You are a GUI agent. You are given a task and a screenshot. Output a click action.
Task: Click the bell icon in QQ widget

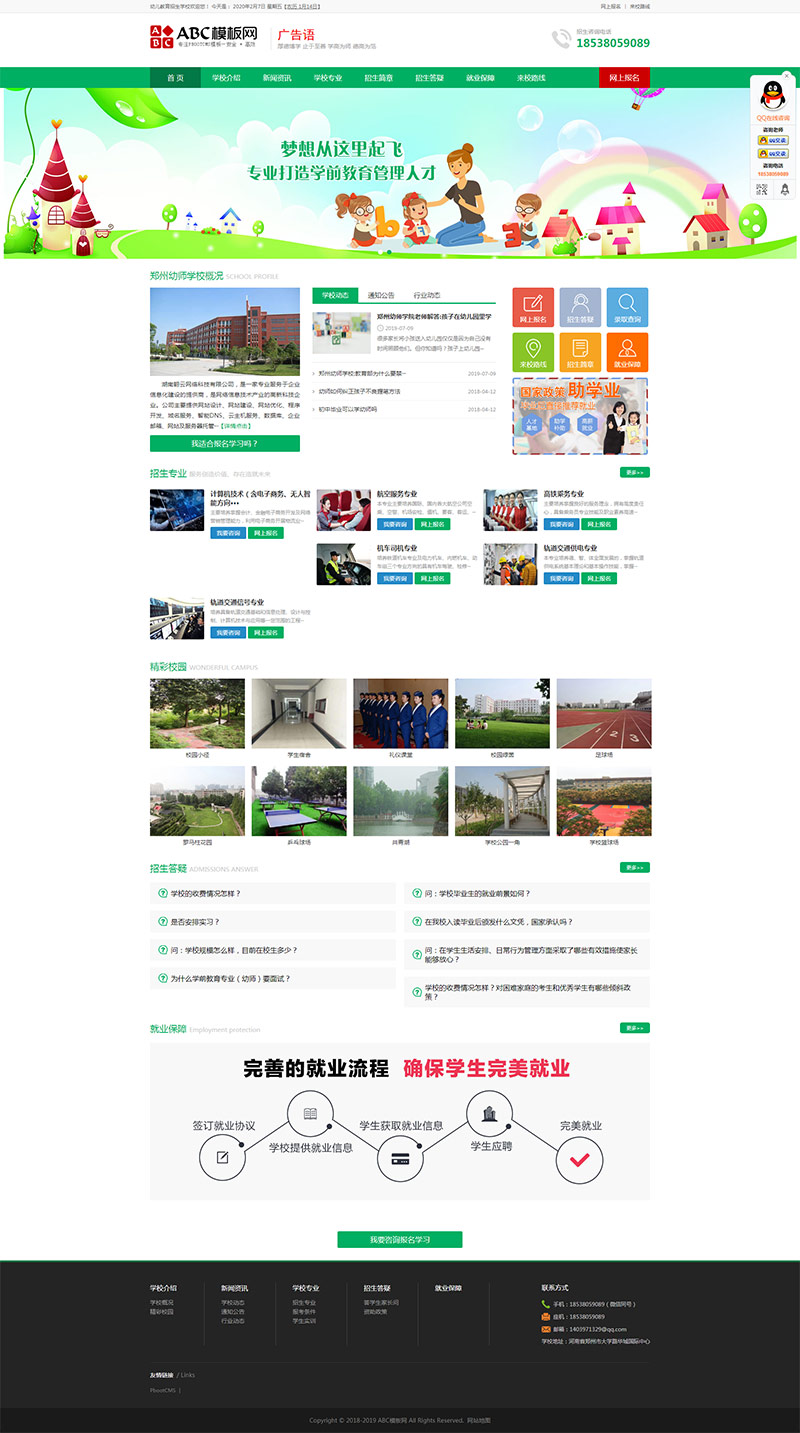(785, 189)
